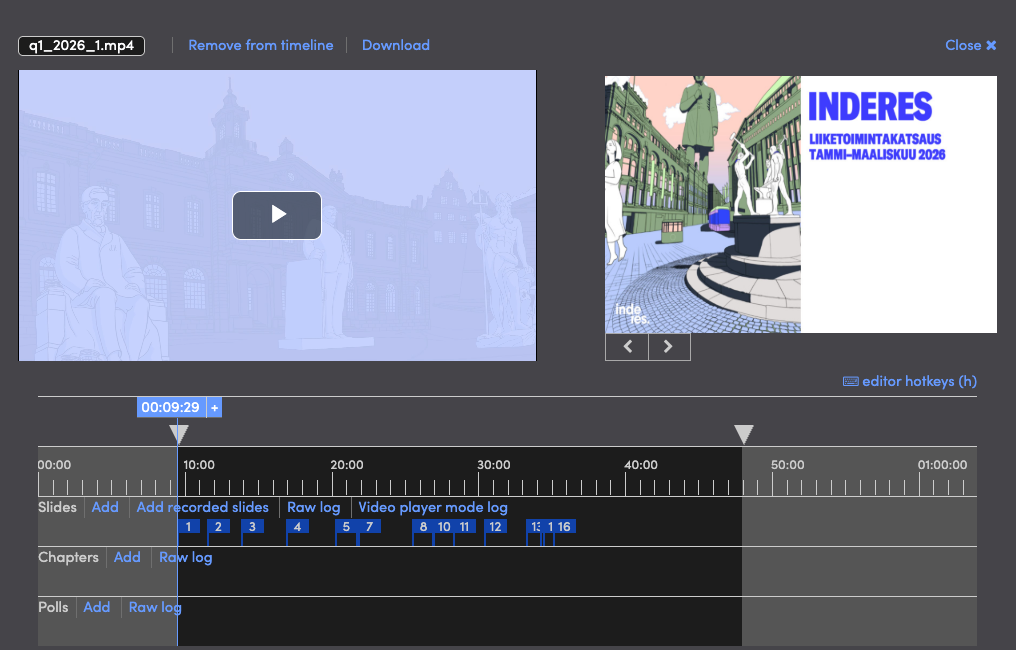Grab the trim start triangle handle
Image resolution: width=1016 pixels, height=650 pixels.
[x=179, y=434]
